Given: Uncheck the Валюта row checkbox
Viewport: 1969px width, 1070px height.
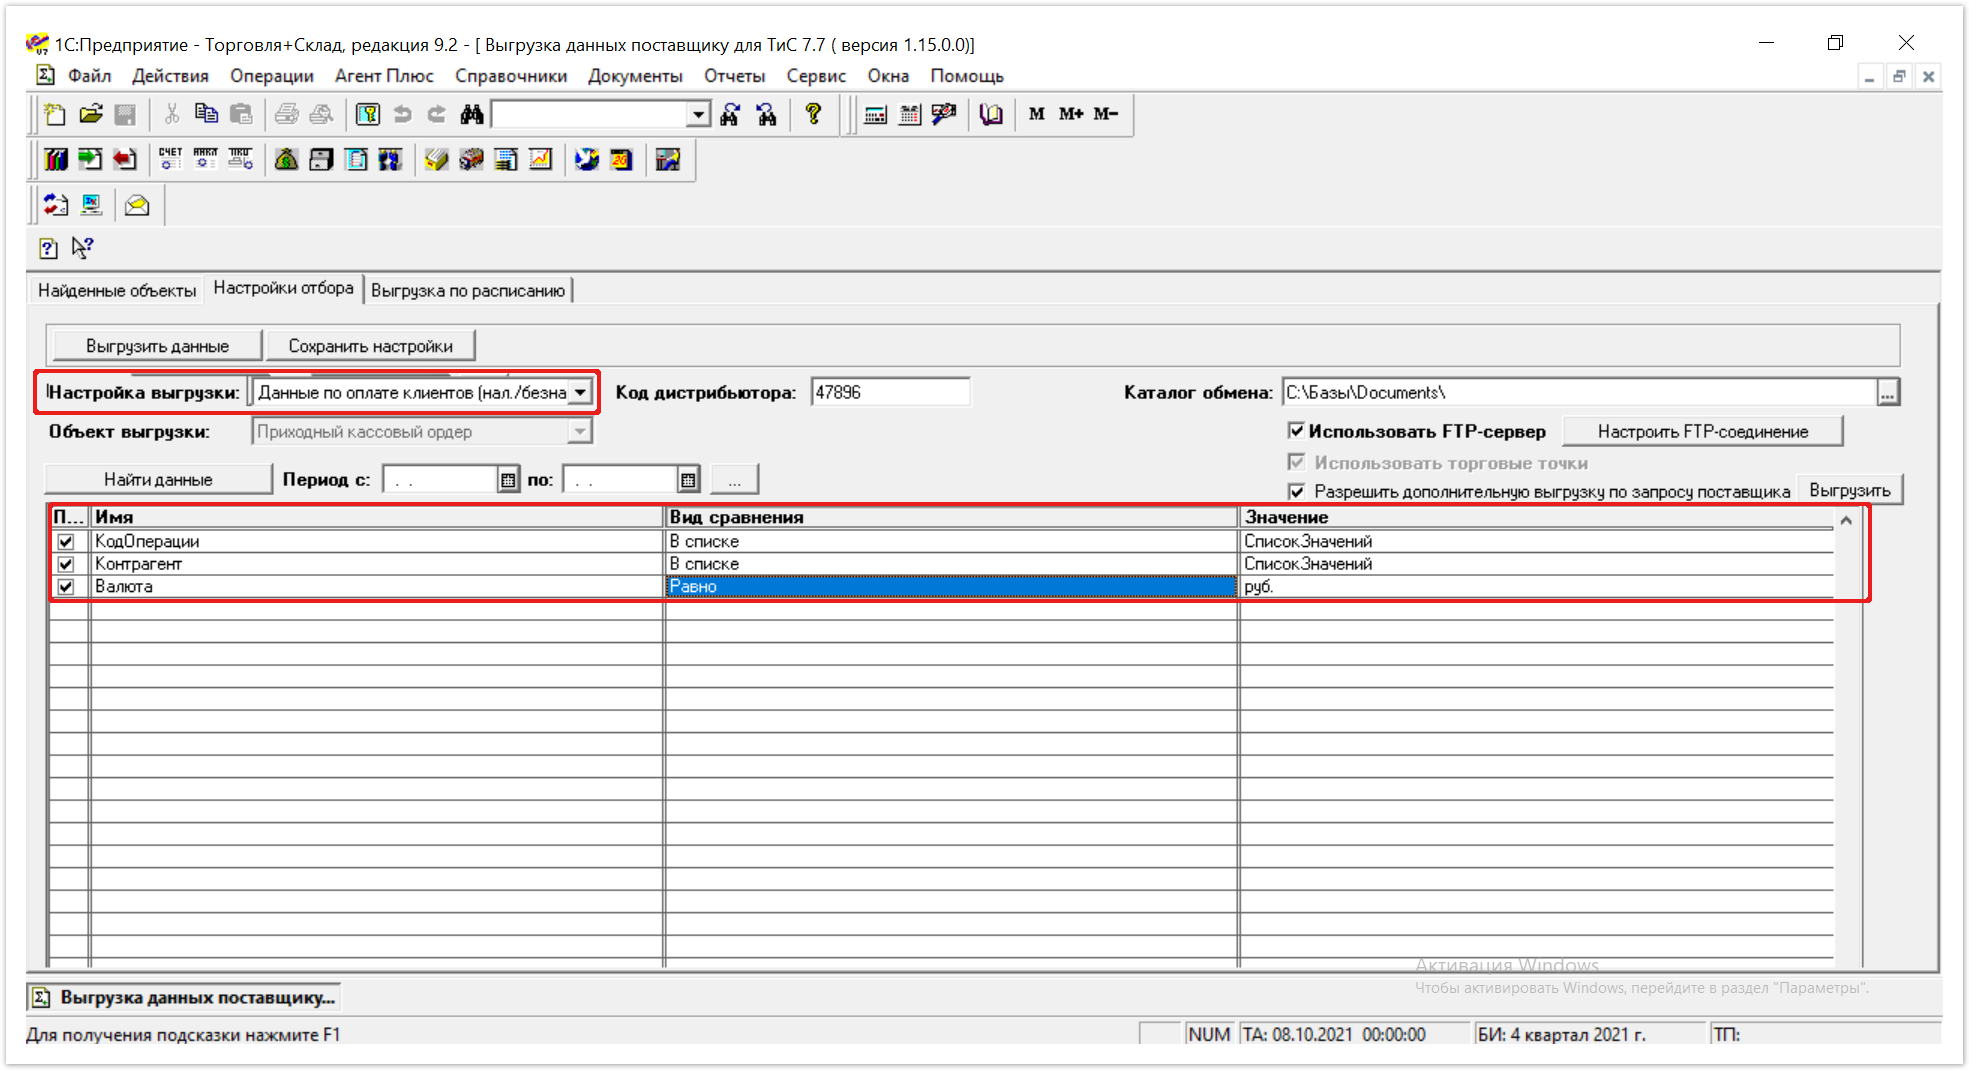Looking at the screenshot, I should 66,586.
